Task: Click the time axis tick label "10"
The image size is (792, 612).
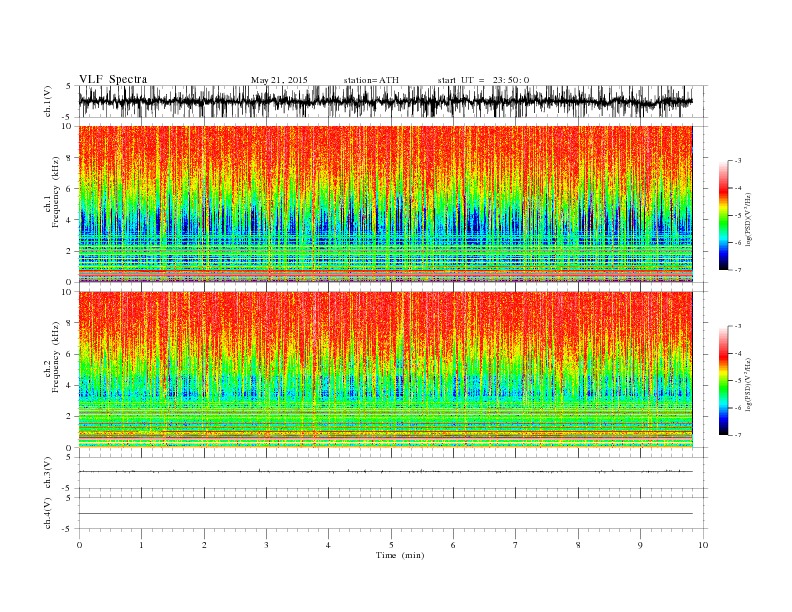Action: 703,545
